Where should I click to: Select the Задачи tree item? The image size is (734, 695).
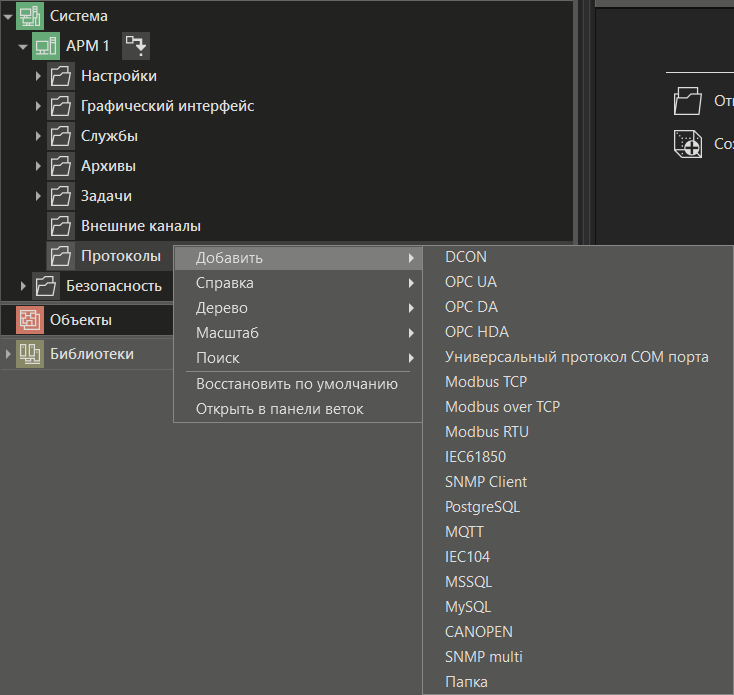click(x=106, y=196)
